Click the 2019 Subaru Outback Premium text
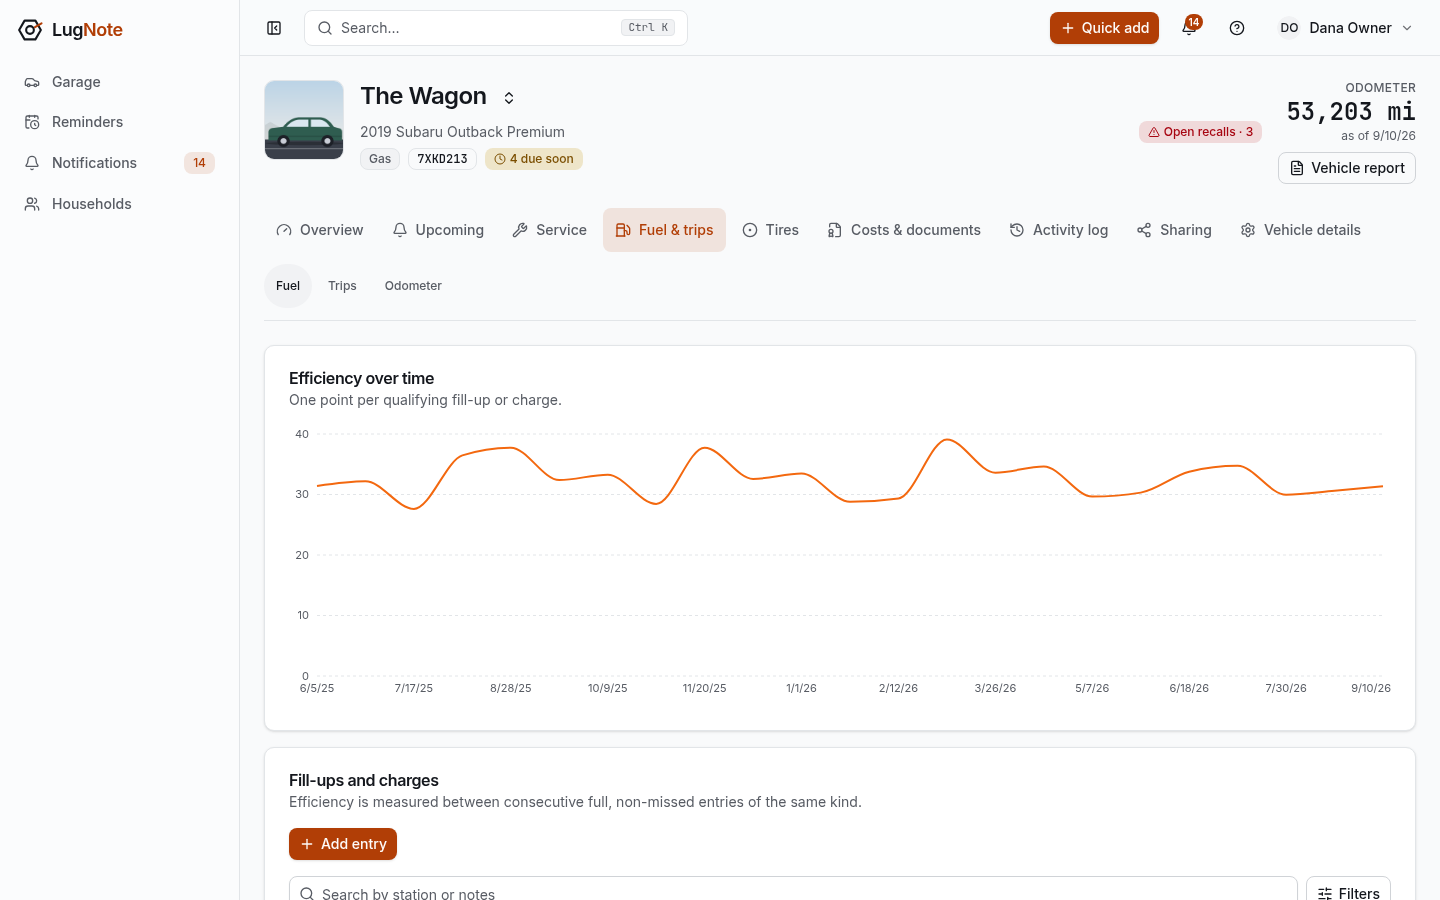Screen dimensions: 1440x900 click(462, 132)
